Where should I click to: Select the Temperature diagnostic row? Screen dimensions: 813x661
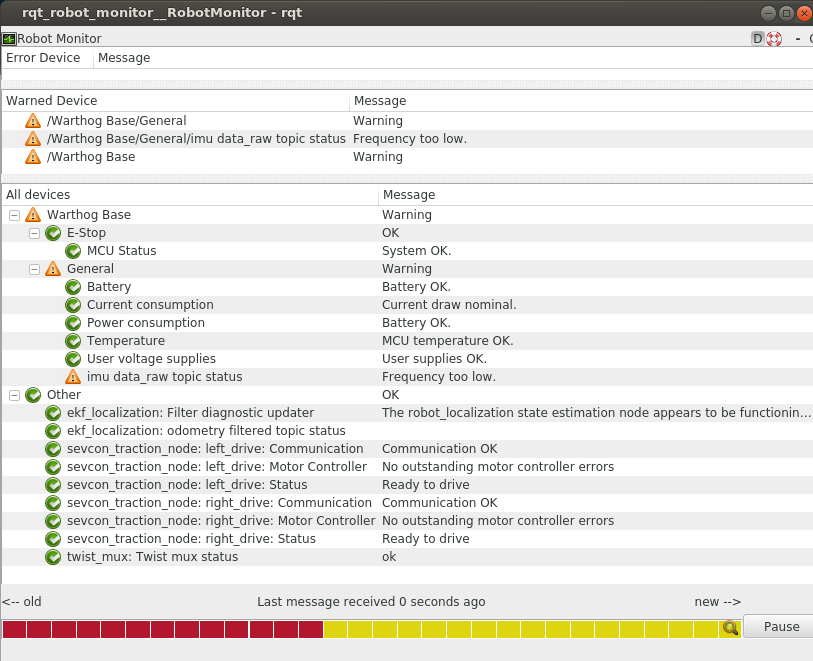(x=126, y=341)
